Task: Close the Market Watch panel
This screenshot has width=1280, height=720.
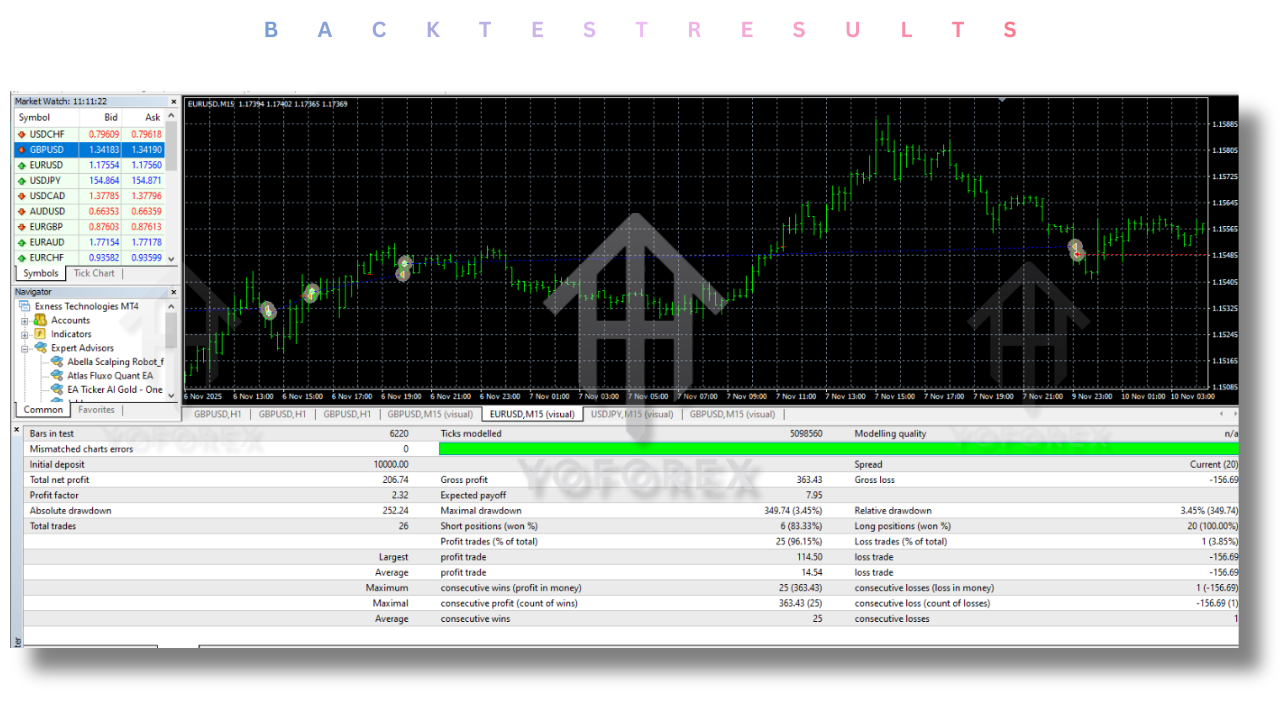Action: [x=173, y=102]
